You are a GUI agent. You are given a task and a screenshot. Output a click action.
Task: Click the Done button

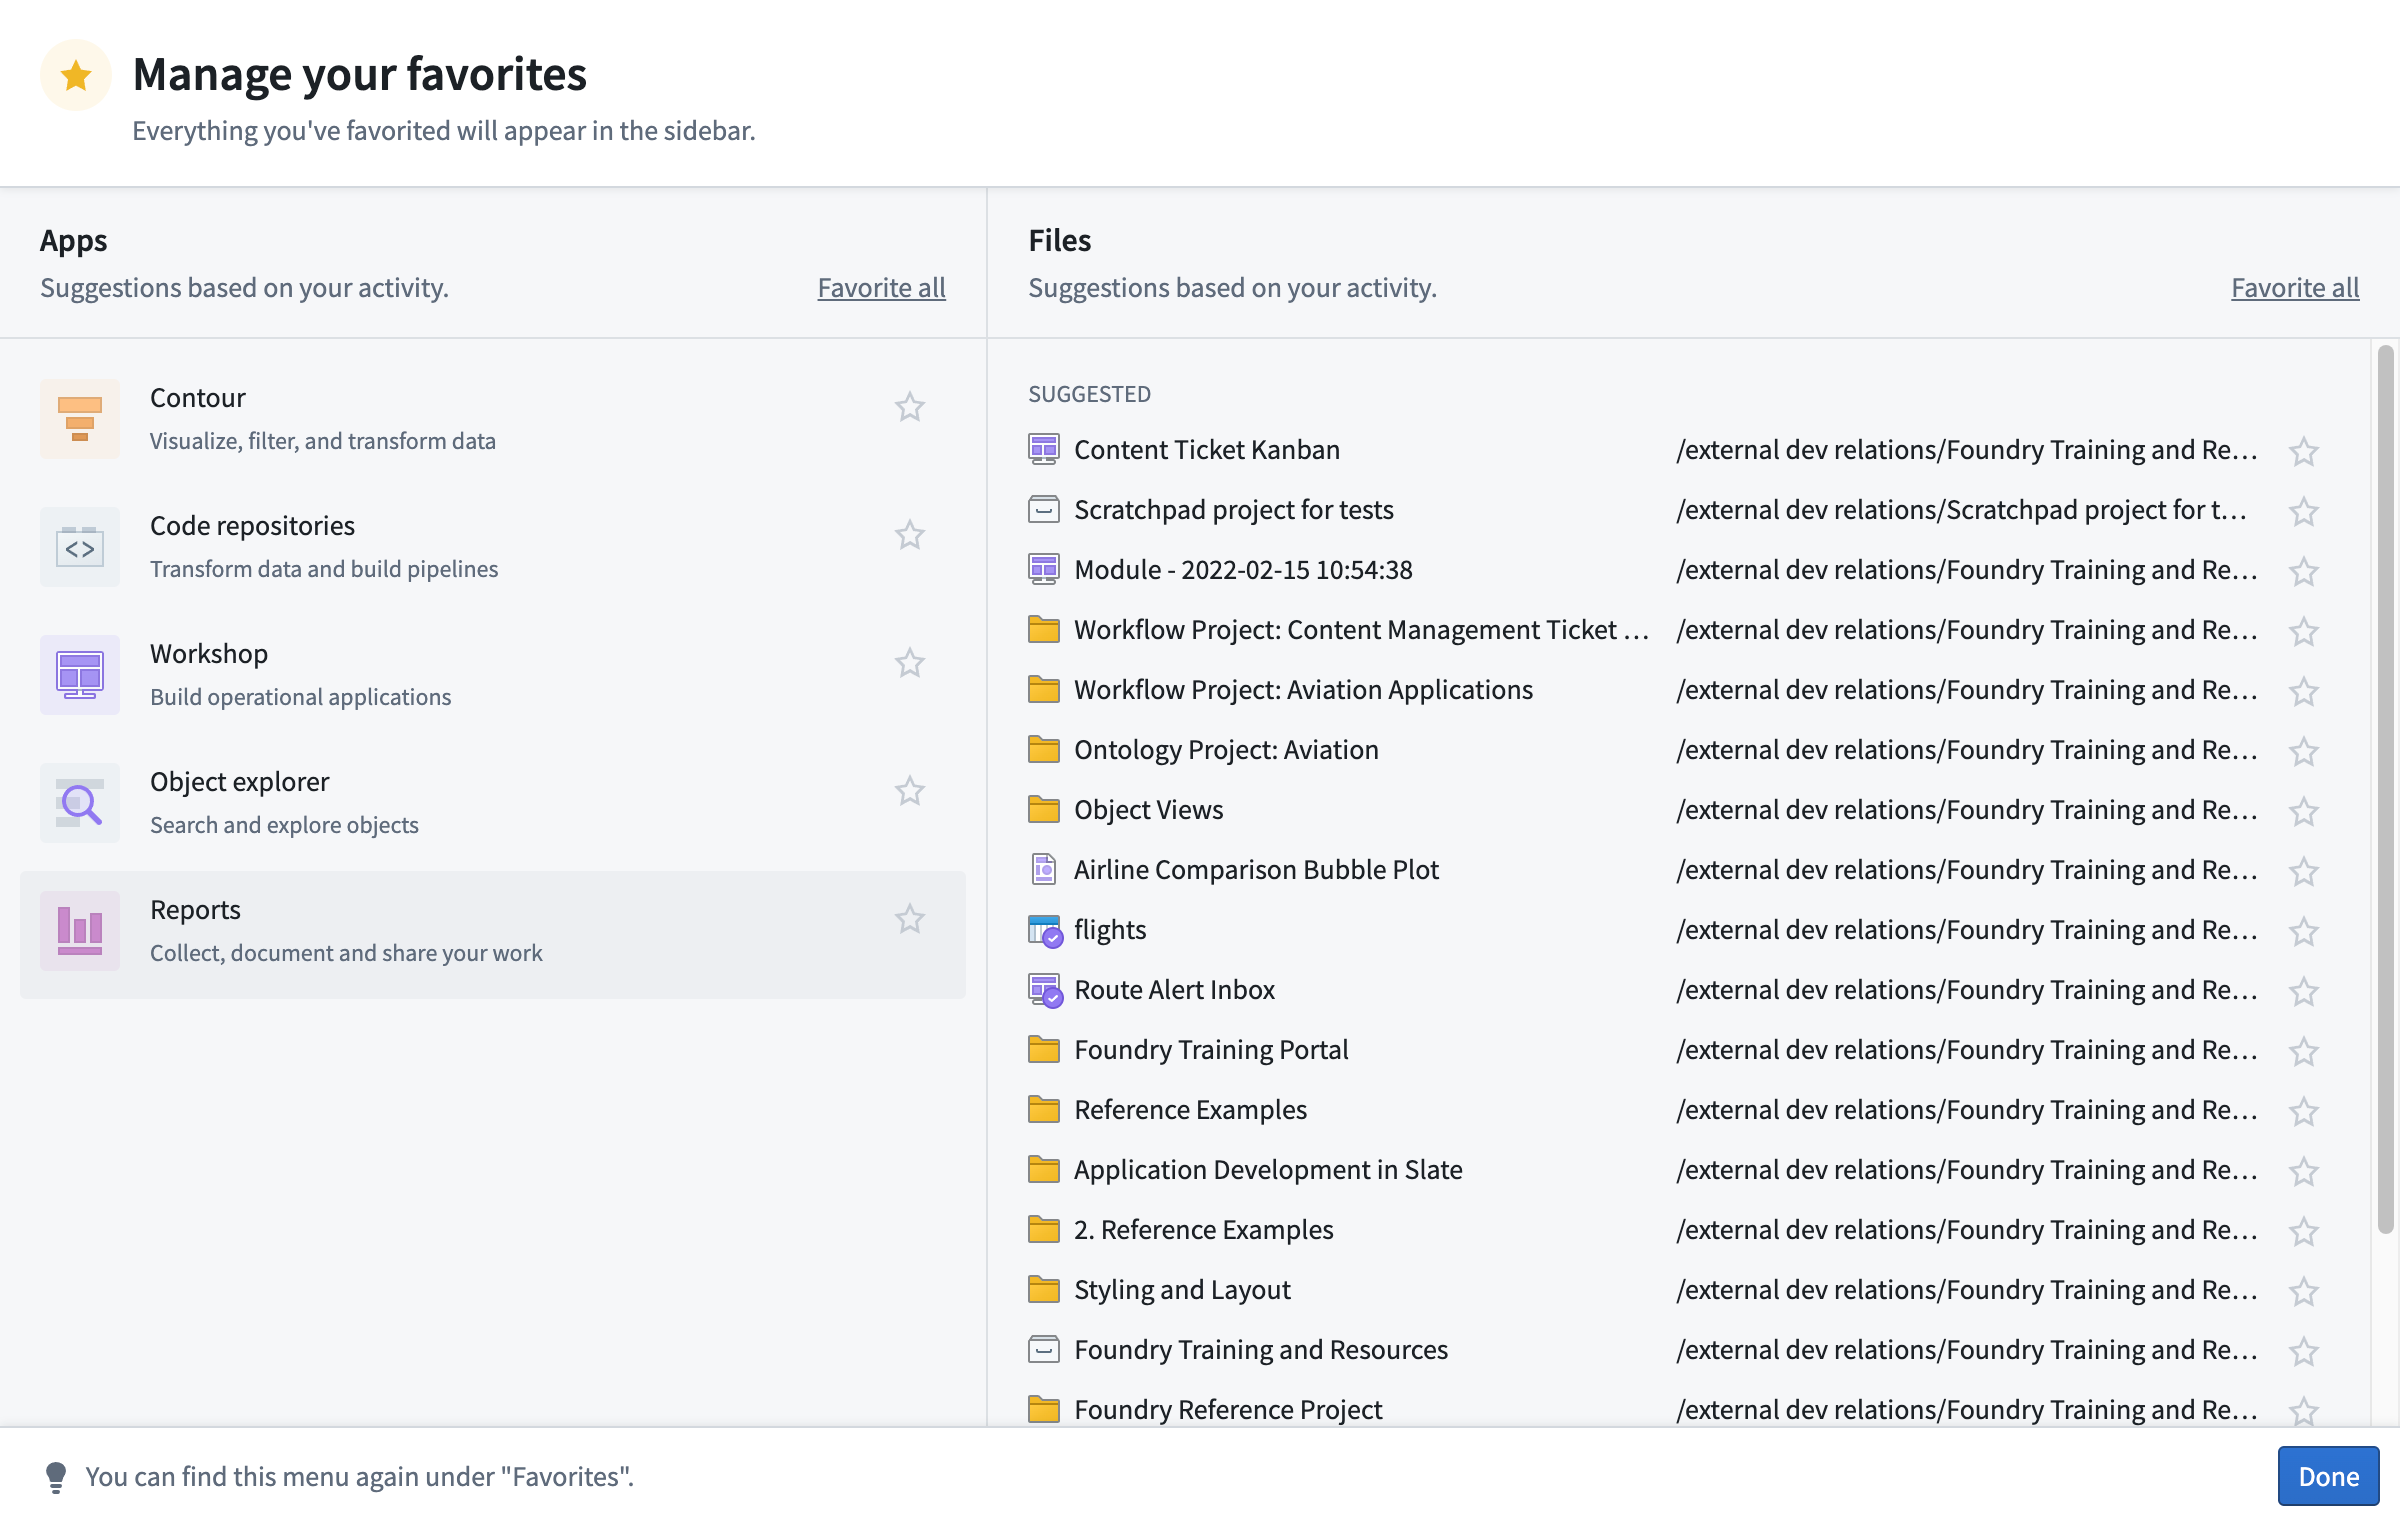2328,1476
